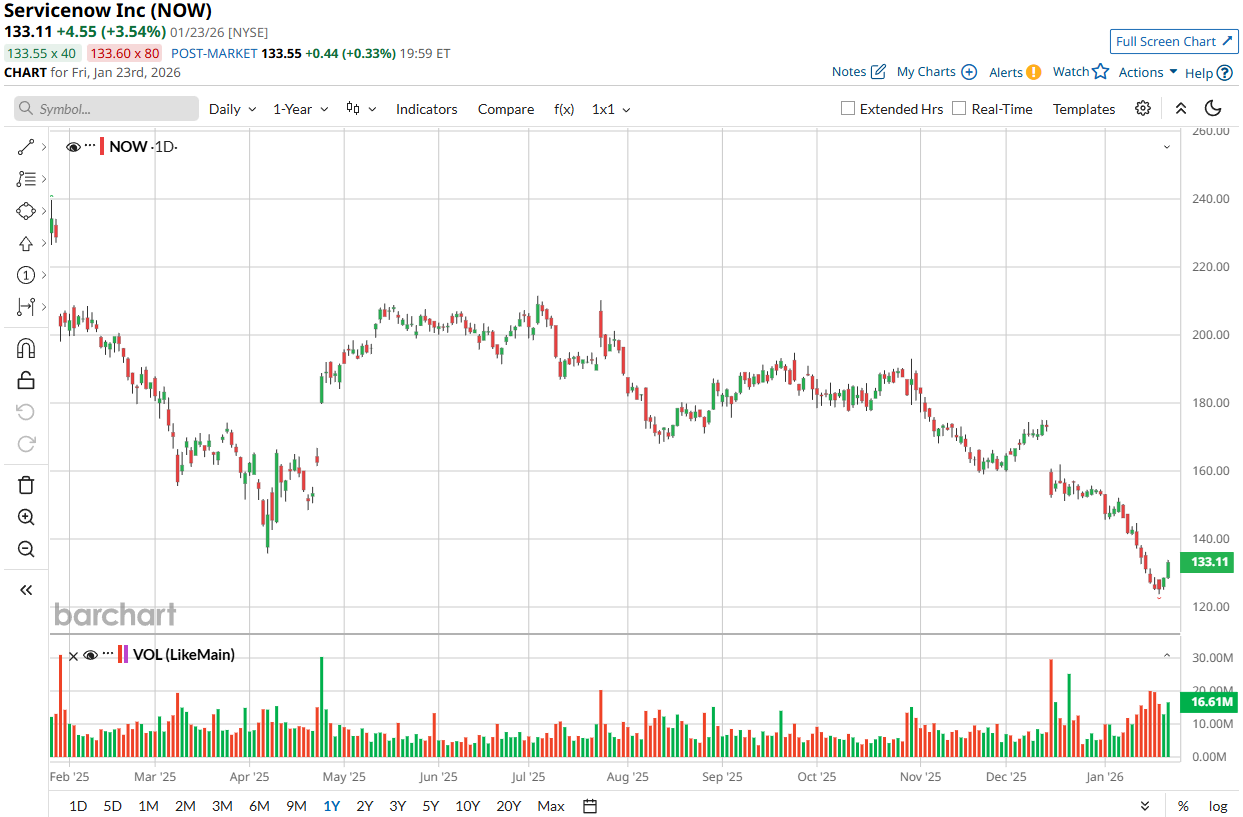The width and height of the screenshot is (1243, 817).
Task: Open the f(x) expressions button
Action: click(564, 109)
